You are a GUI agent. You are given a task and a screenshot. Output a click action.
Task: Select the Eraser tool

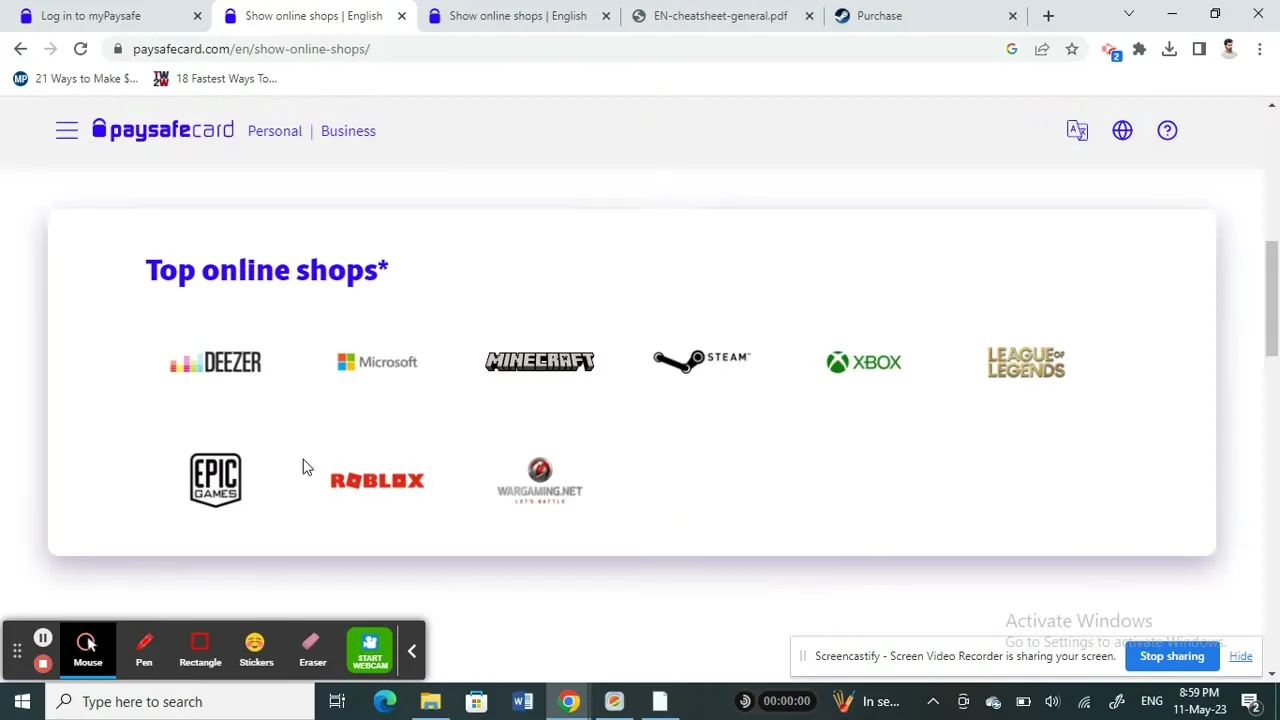pos(312,650)
